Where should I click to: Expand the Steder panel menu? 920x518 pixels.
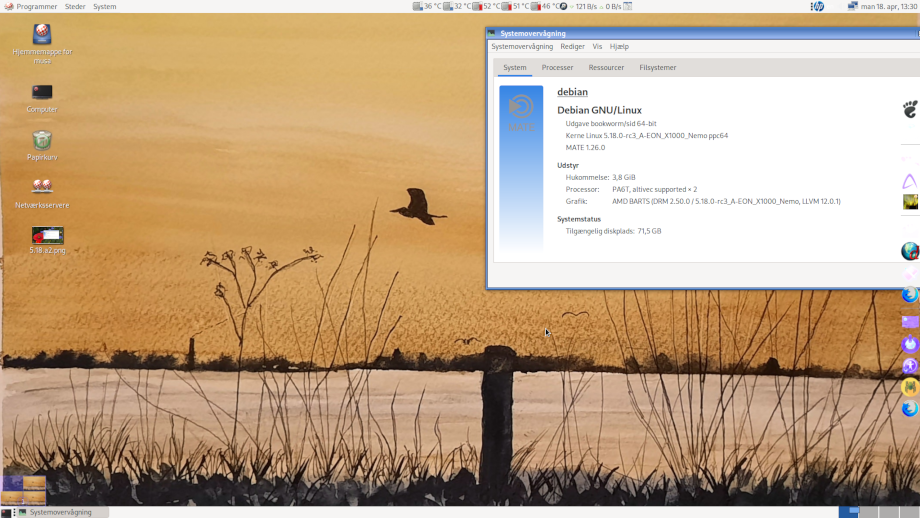tap(75, 6)
